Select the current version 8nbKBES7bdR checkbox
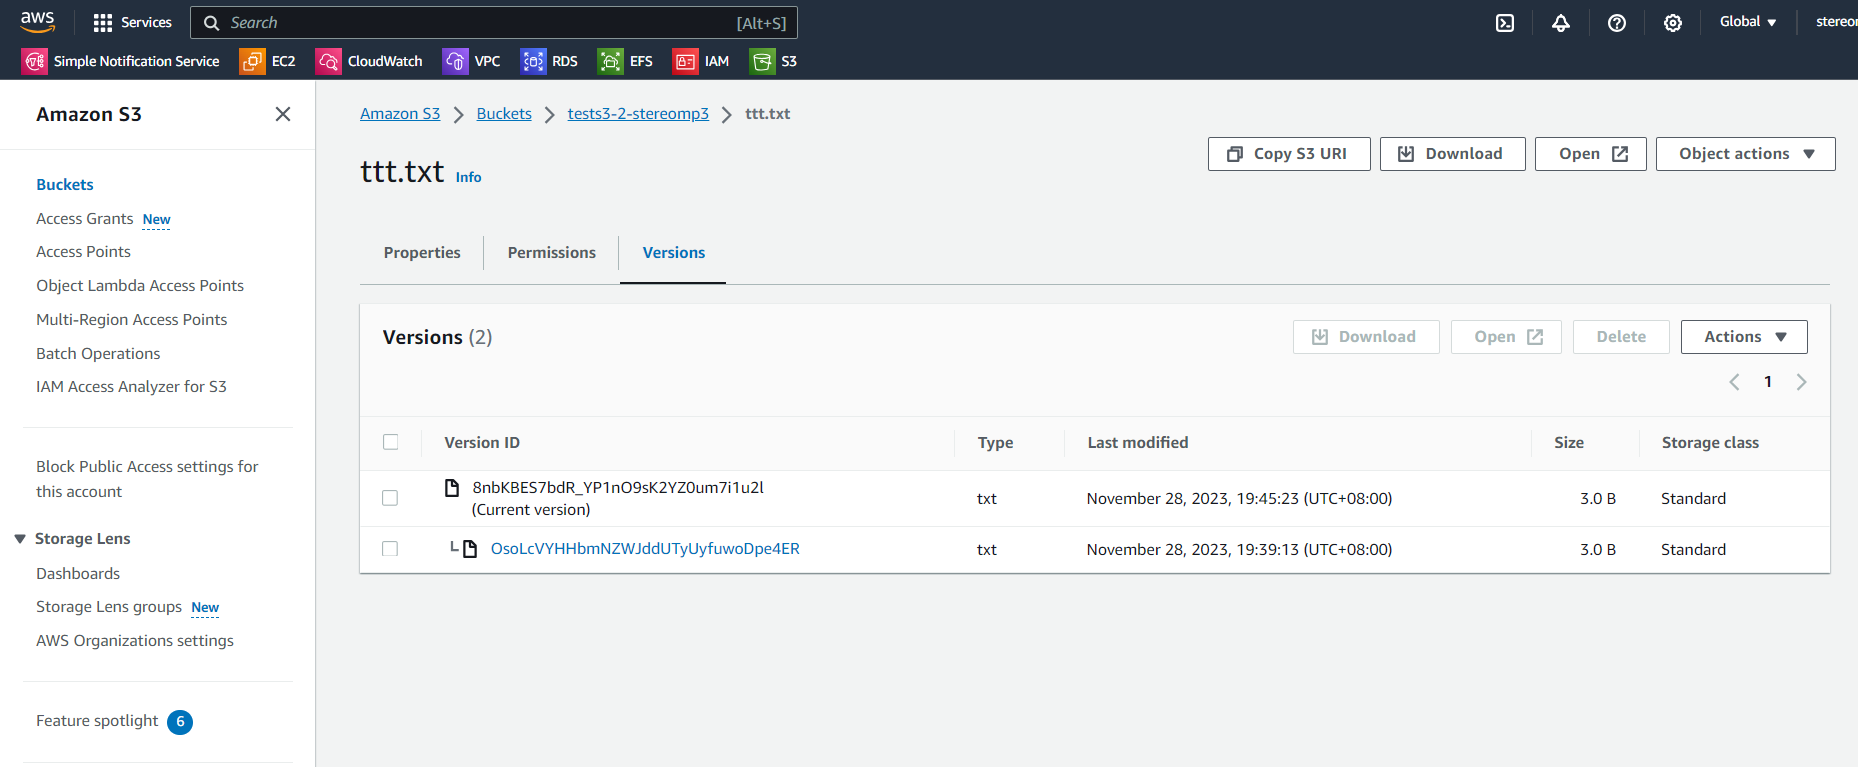The width and height of the screenshot is (1858, 767). pos(390,498)
